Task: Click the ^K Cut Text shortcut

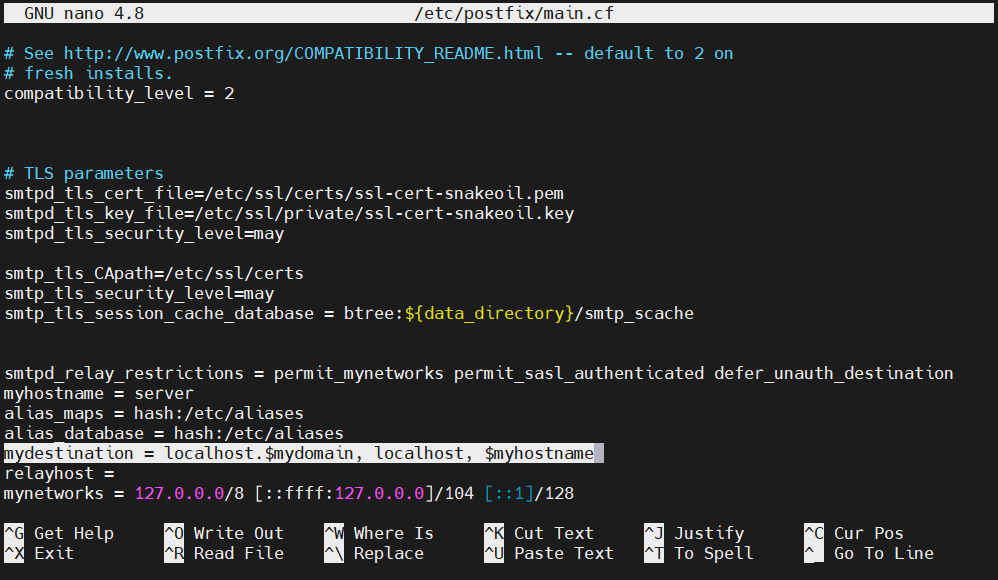Action: (538, 533)
